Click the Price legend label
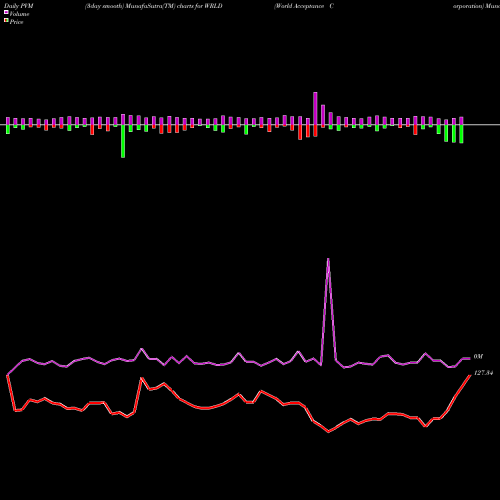 [16, 22]
